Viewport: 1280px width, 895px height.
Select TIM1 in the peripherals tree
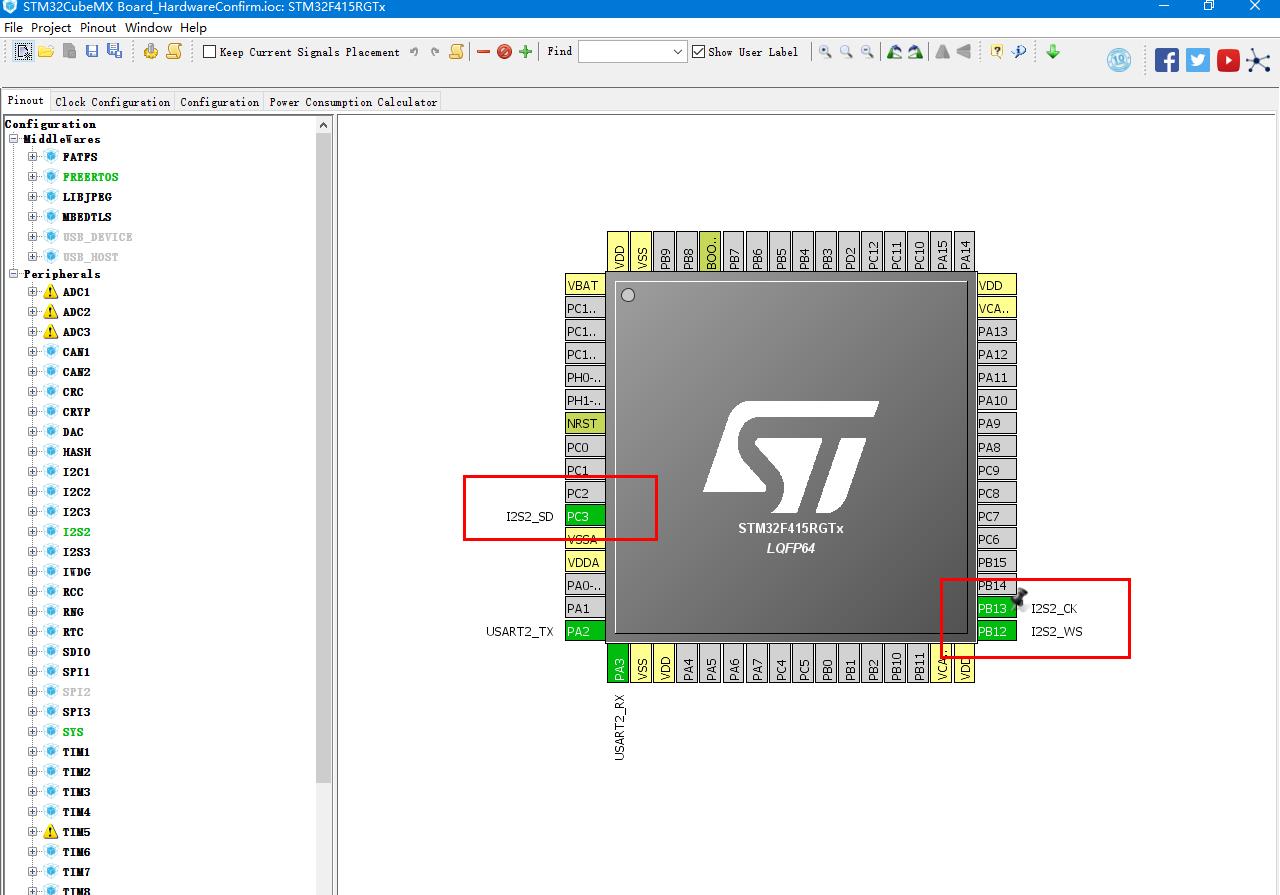(x=76, y=752)
